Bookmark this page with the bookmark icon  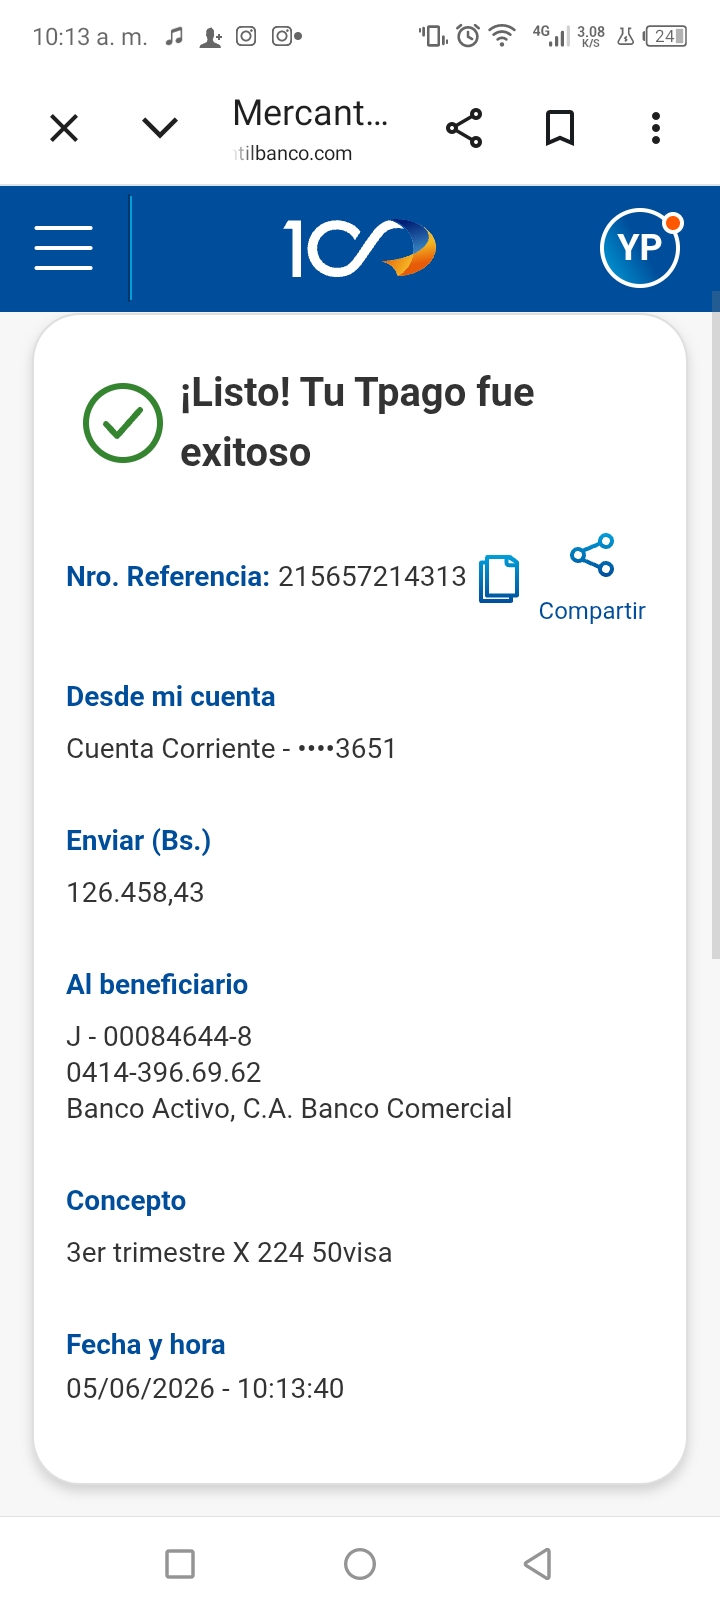pyautogui.click(x=560, y=128)
